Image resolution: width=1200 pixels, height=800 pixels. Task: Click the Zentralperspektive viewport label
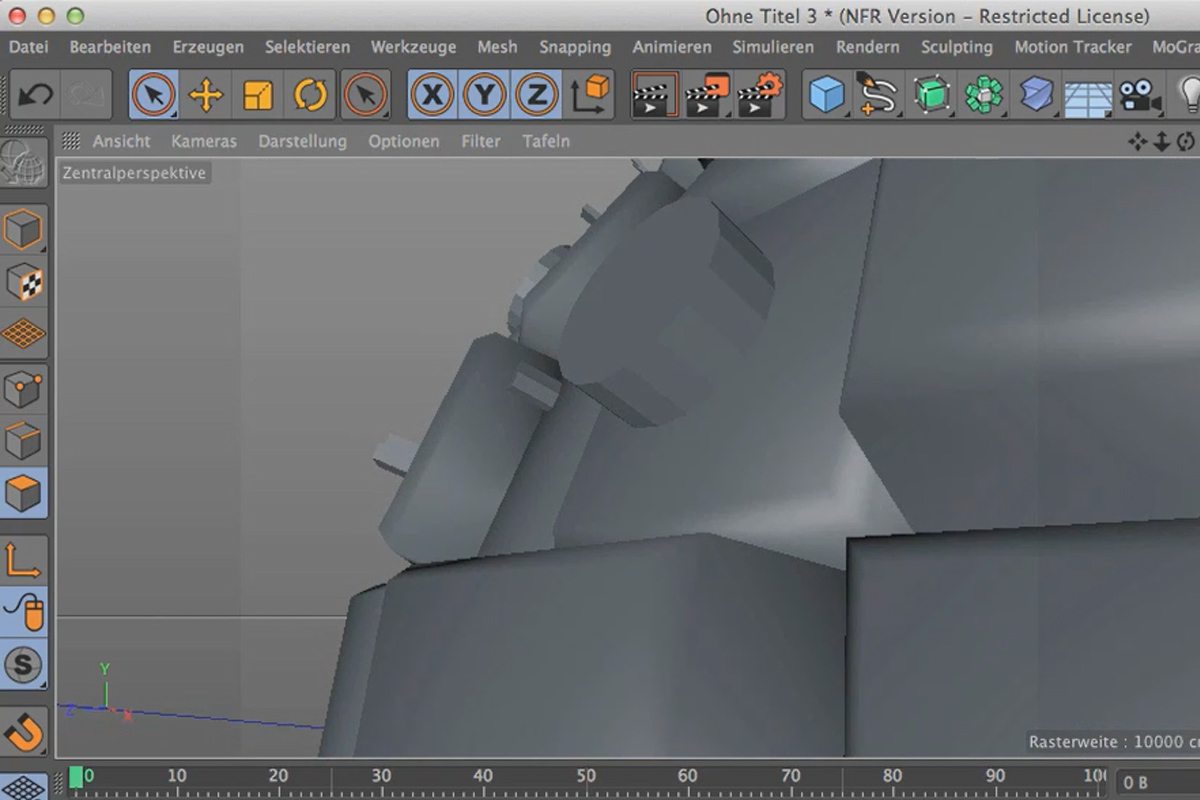tap(134, 173)
